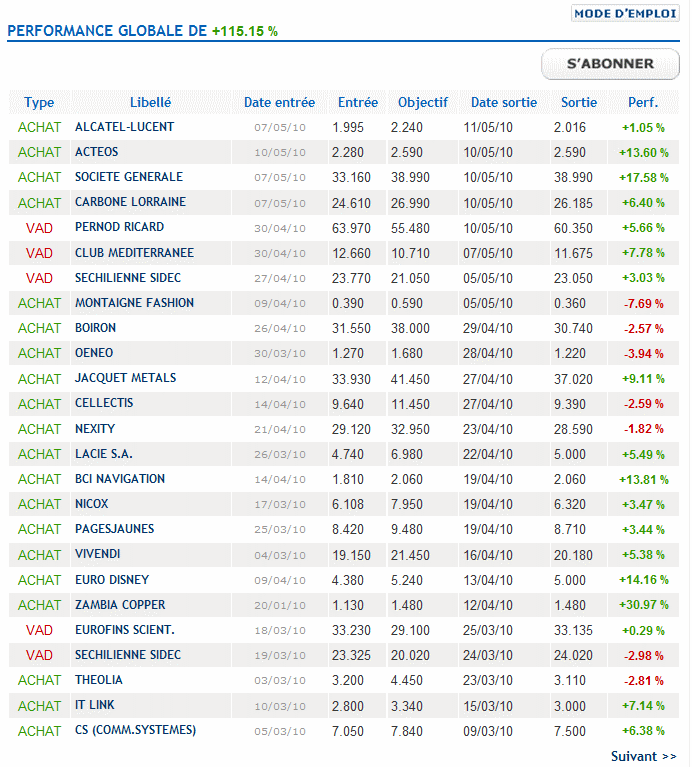This screenshot has height=767, width=692.
Task: Open the ALCATEL-LUCENT stock link
Action: tap(124, 127)
